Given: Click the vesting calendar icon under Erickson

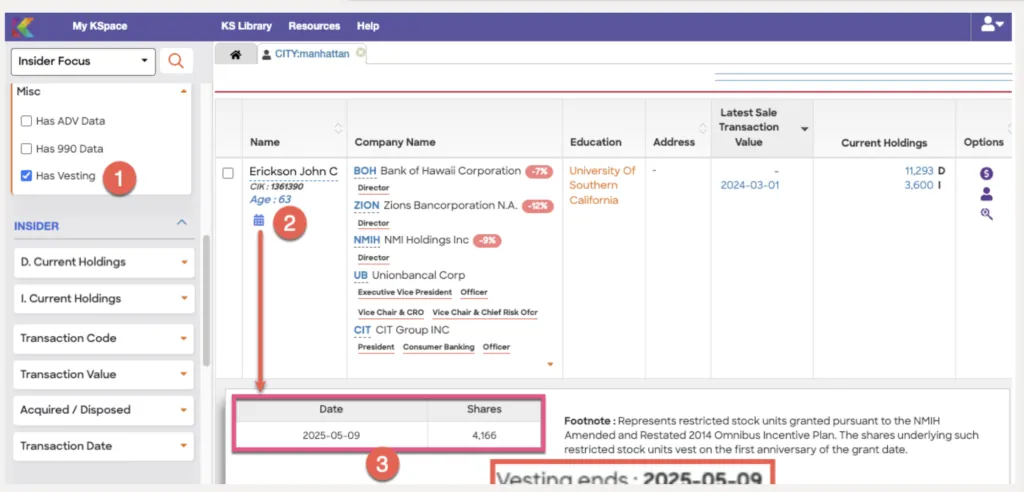Looking at the screenshot, I should click(x=259, y=220).
